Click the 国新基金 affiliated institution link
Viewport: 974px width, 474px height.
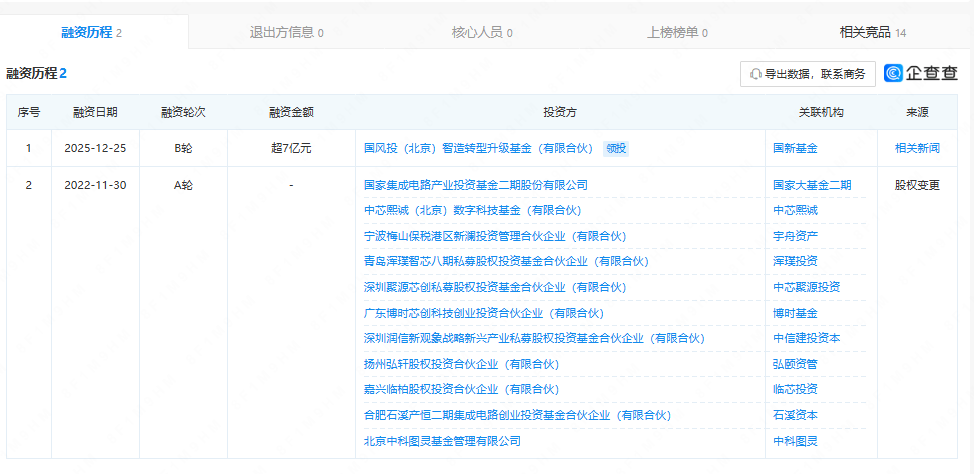pyautogui.click(x=795, y=148)
